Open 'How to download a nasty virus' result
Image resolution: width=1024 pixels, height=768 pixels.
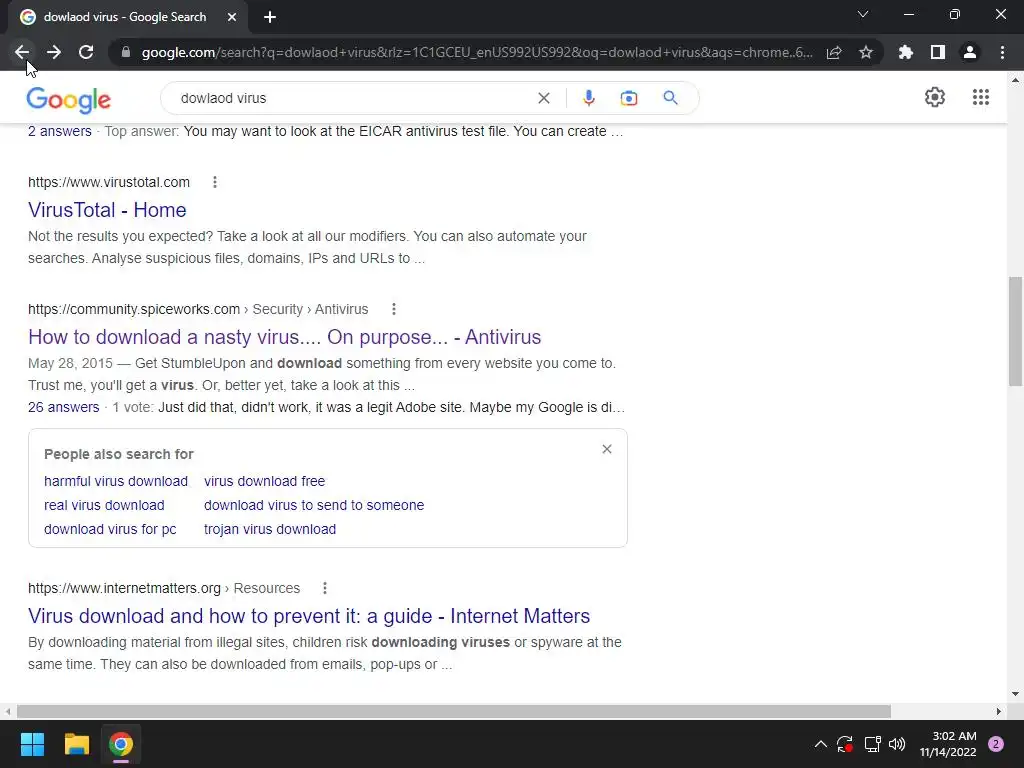pos(285,337)
